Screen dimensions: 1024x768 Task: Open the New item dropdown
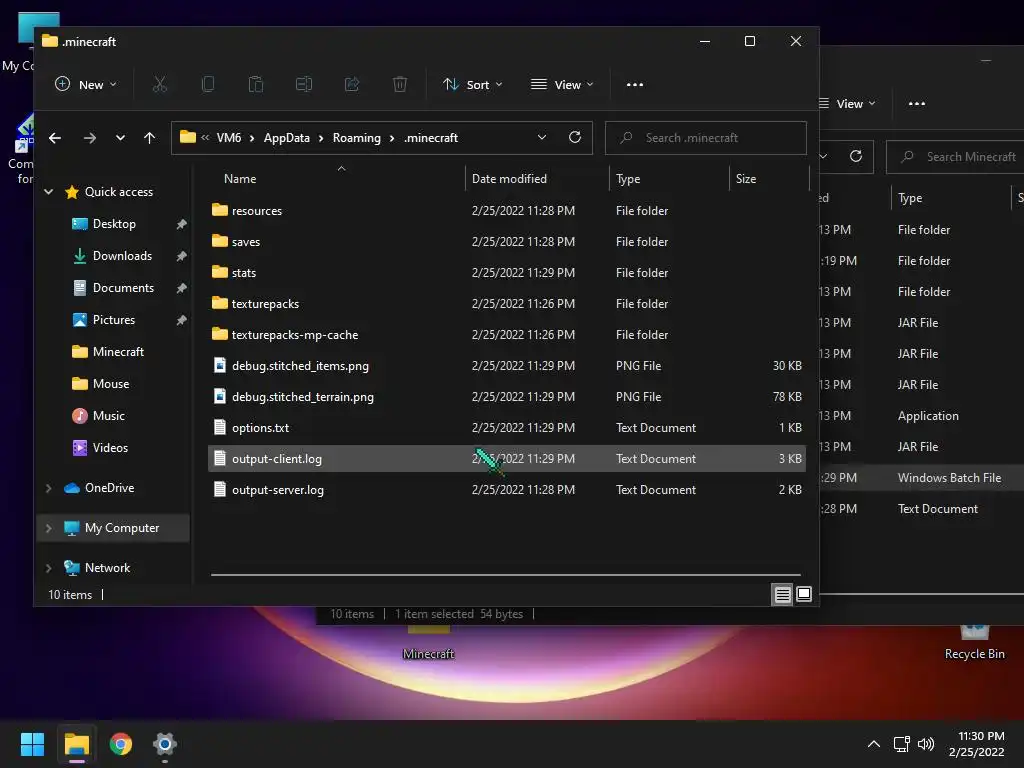86,84
